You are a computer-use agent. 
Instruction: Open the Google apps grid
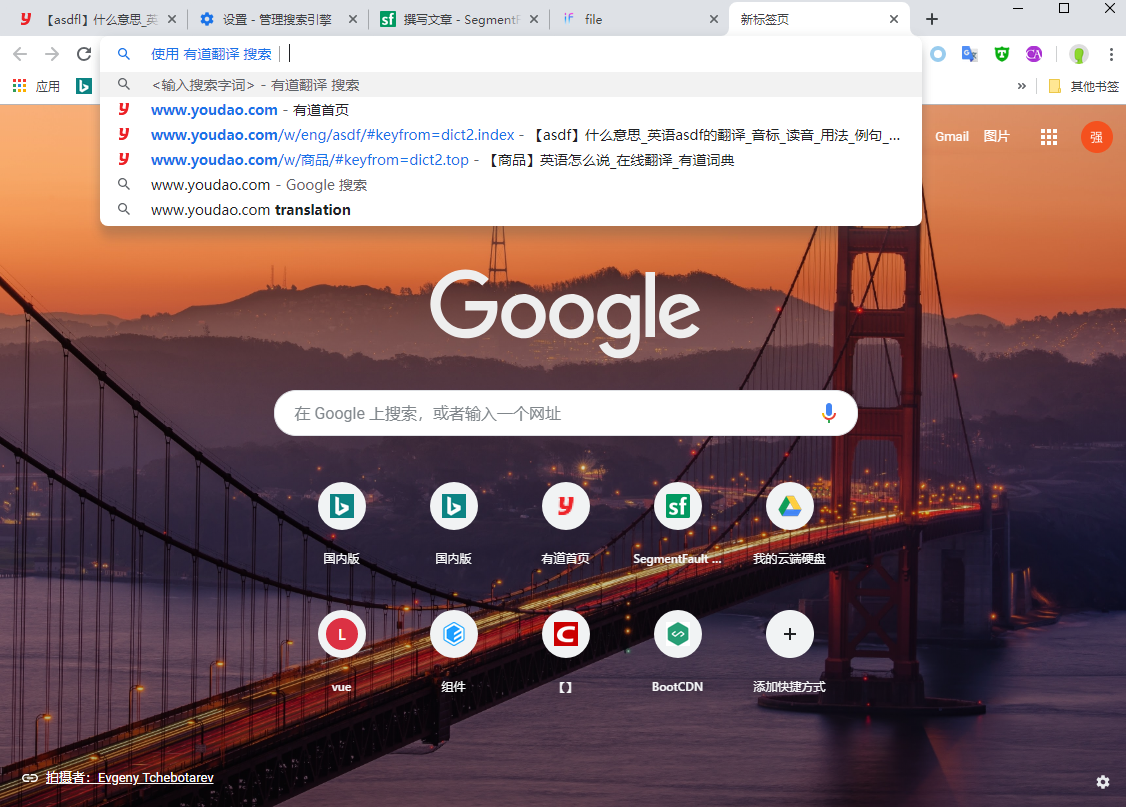[1049, 137]
